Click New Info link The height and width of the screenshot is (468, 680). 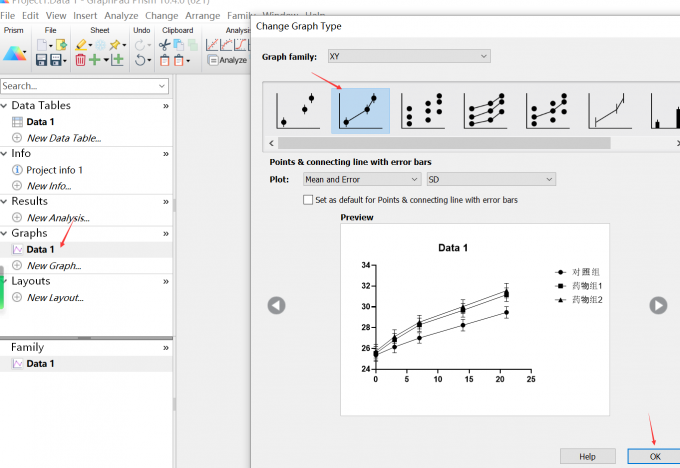pyautogui.click(x=49, y=186)
